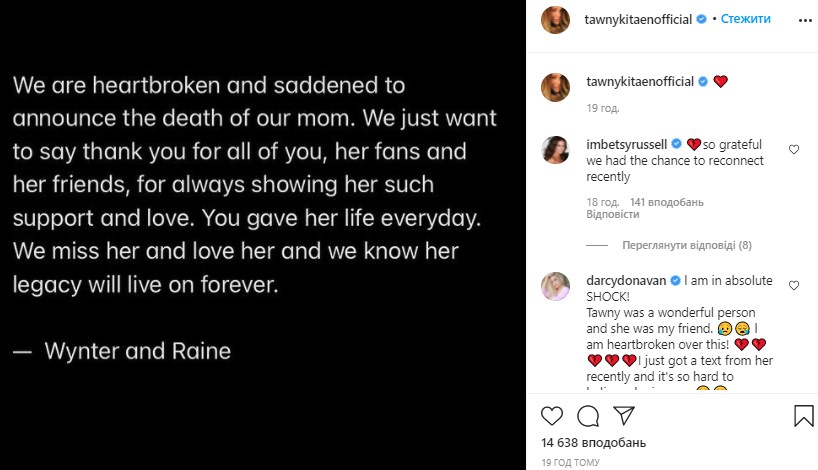Click the tawnykitaenofficial username in the header
The image size is (818, 470).
(x=639, y=19)
